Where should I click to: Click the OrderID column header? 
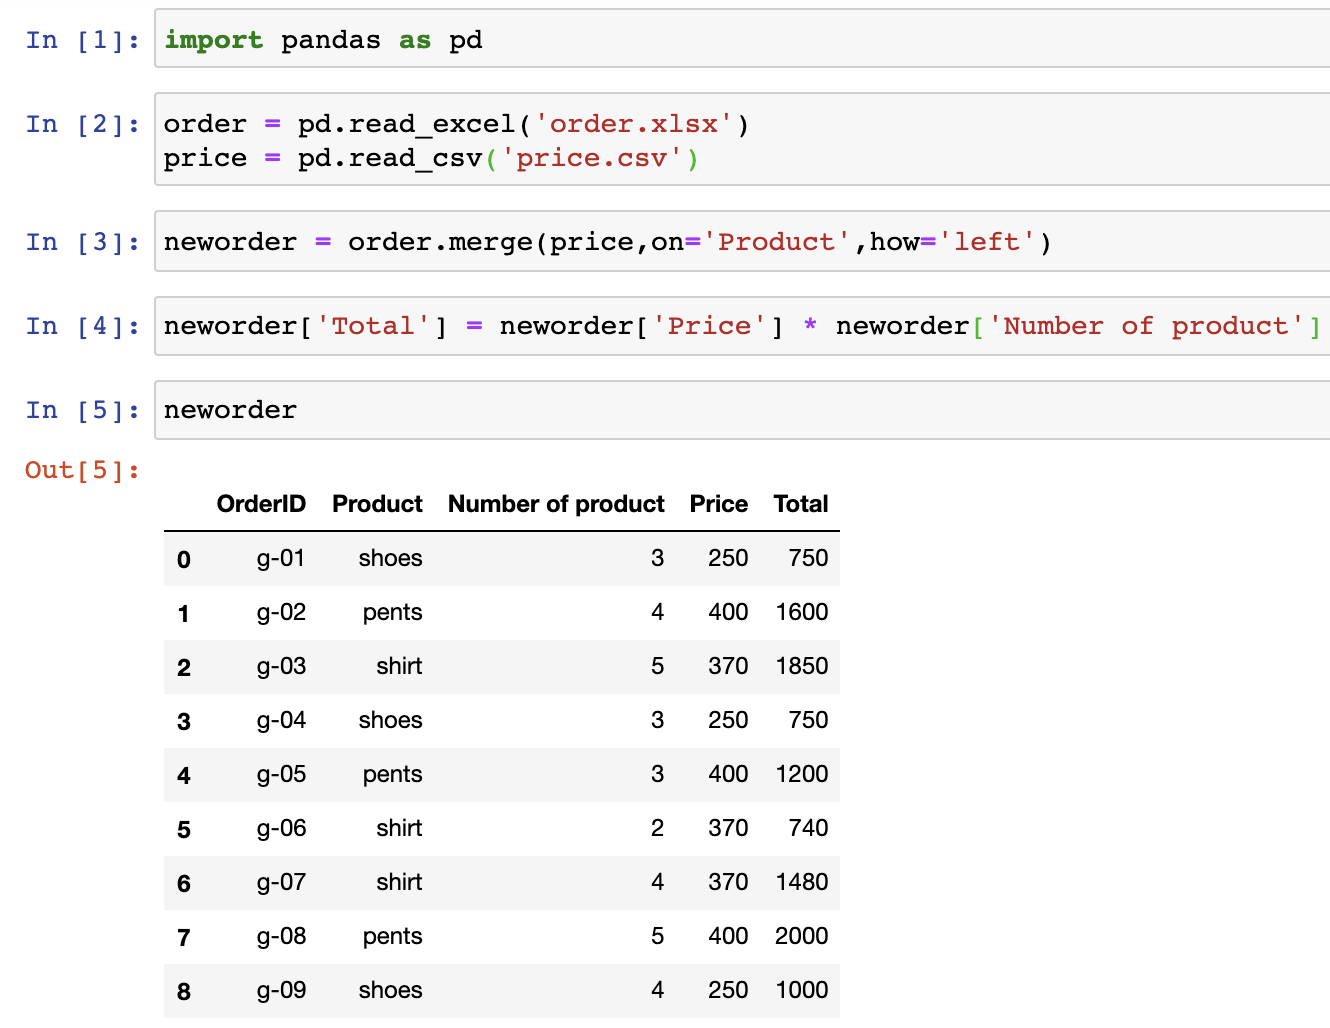pyautogui.click(x=261, y=504)
